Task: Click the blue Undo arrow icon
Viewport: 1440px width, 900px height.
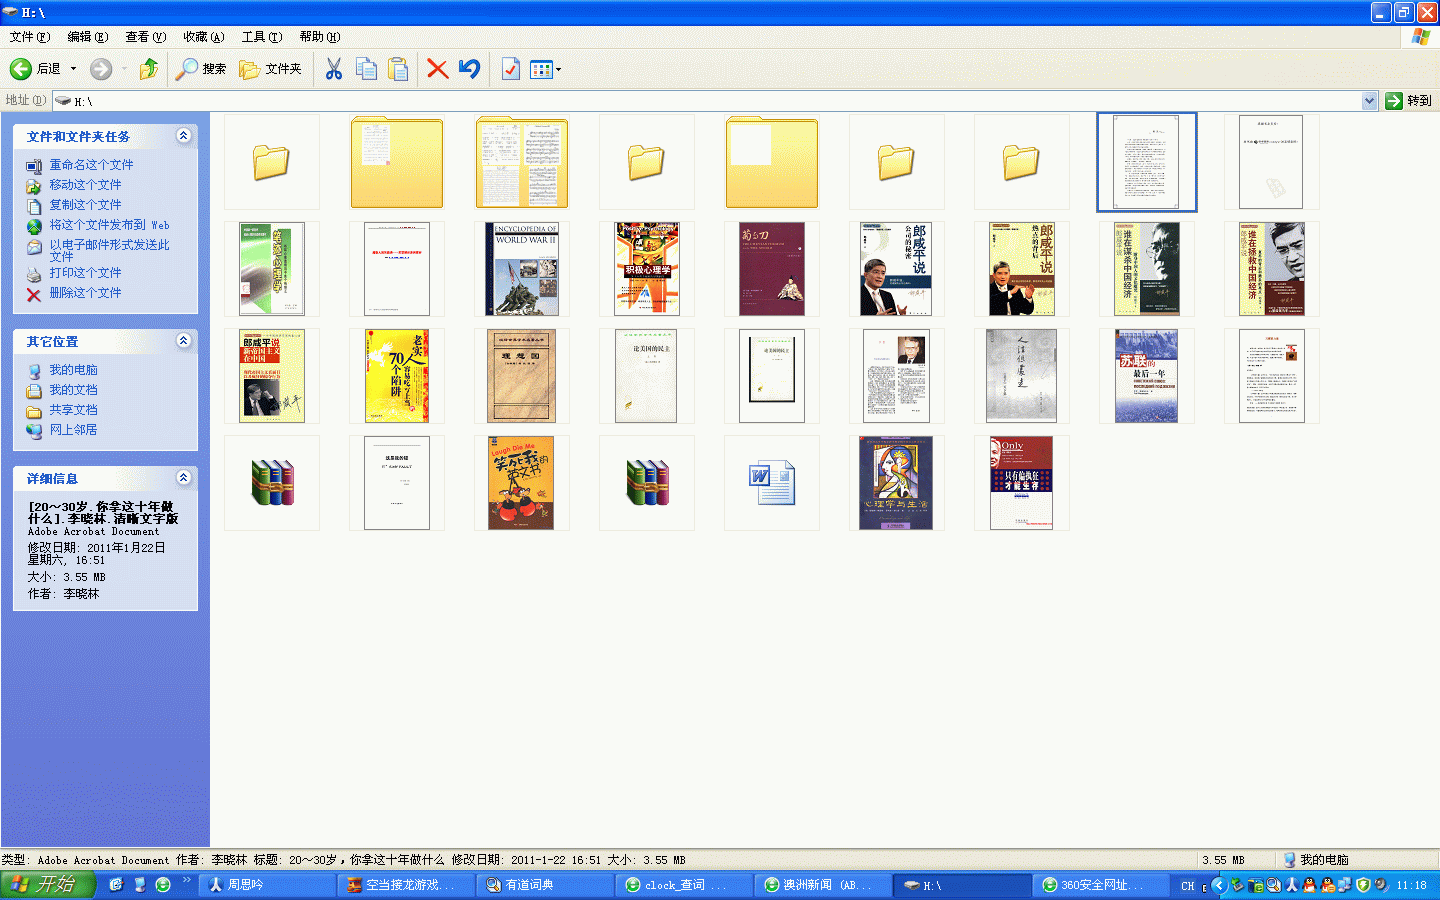Action: [469, 69]
